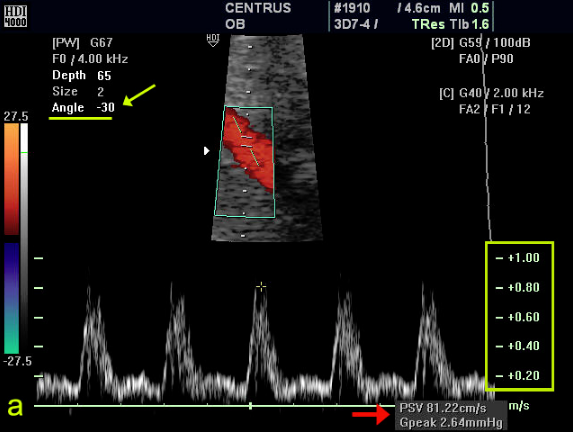Click the yellow arrow near Angle value
Screen dimensions: 573x432
click(x=139, y=95)
